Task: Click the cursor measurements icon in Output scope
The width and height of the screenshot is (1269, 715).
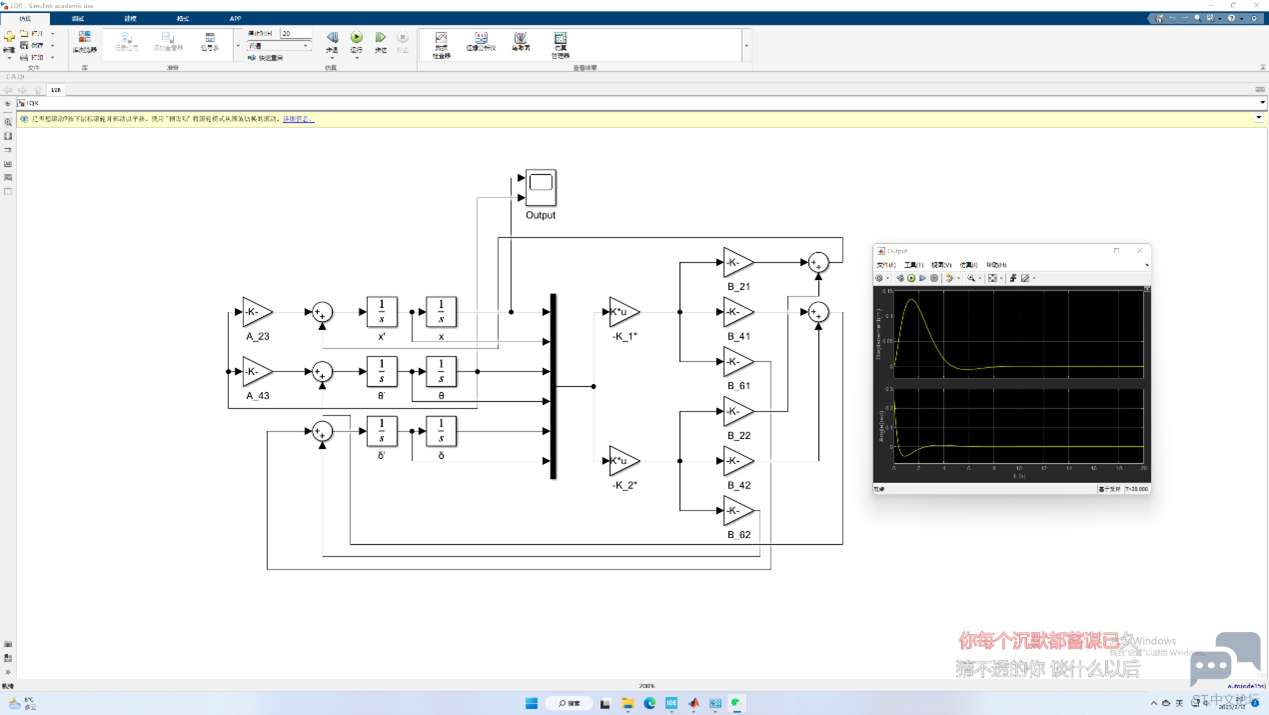Action: tap(1025, 278)
